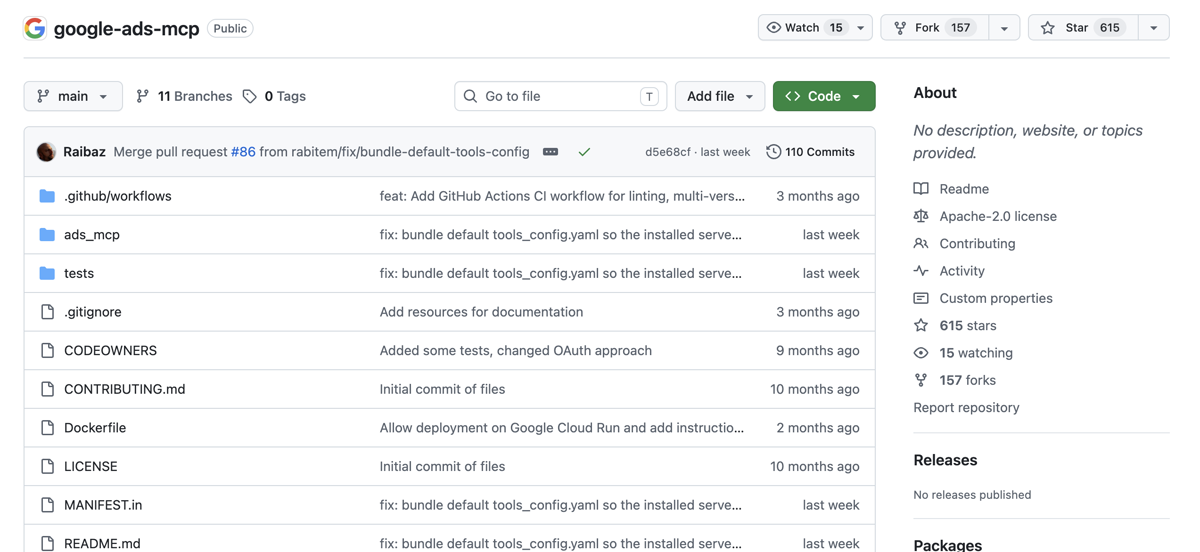Open 'feat: Add GitHub Actions CI workflow' commit message
1200x552 pixels.
562,196
